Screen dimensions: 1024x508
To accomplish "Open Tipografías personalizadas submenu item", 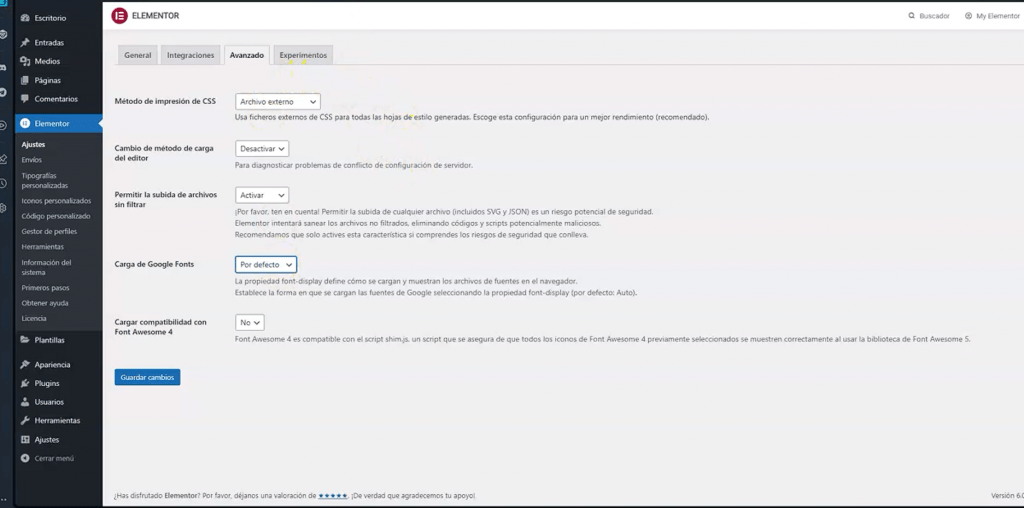I will click(x=44, y=180).
